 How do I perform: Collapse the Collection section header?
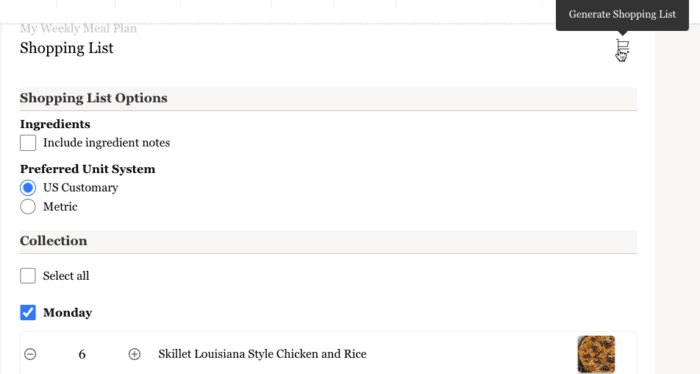point(329,241)
